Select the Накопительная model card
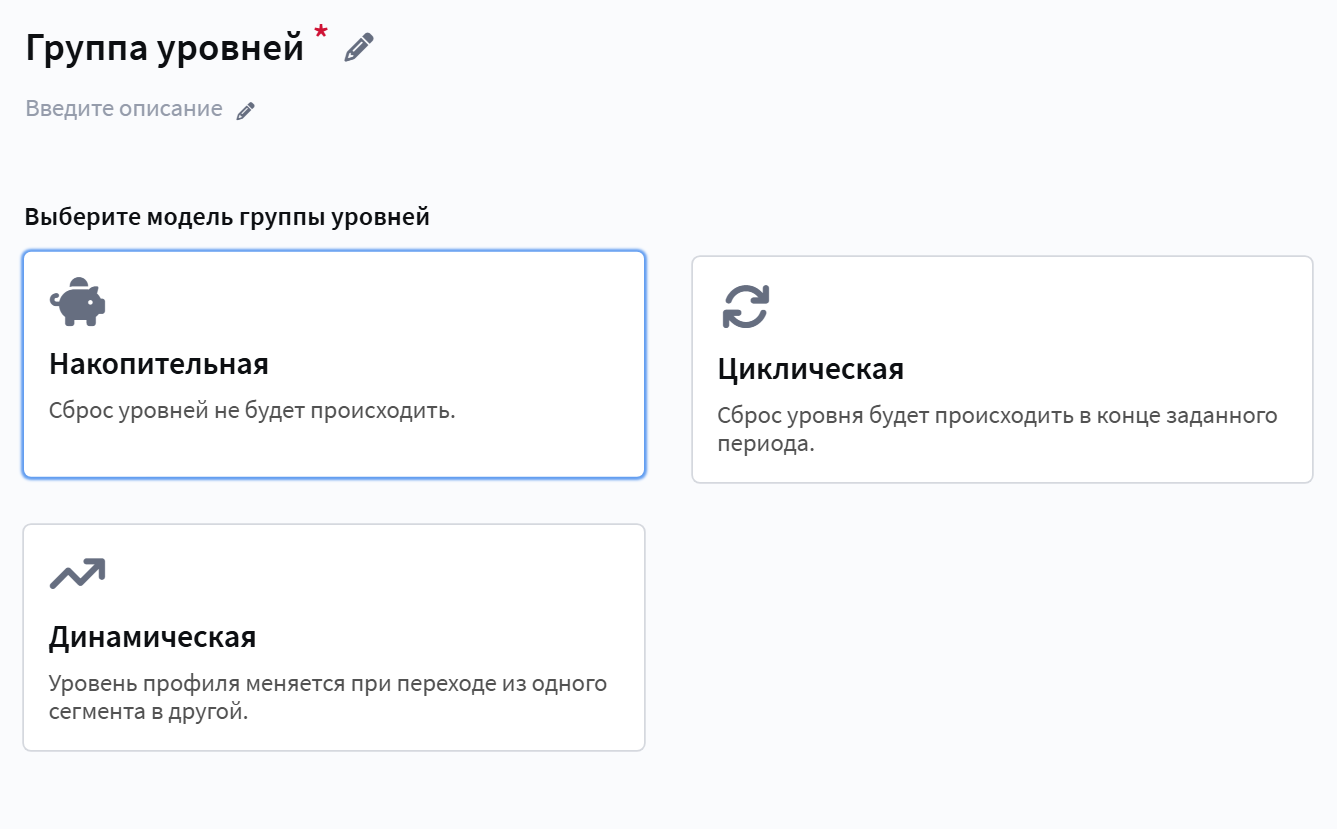Viewport: 1337px width, 829px height. 334,364
